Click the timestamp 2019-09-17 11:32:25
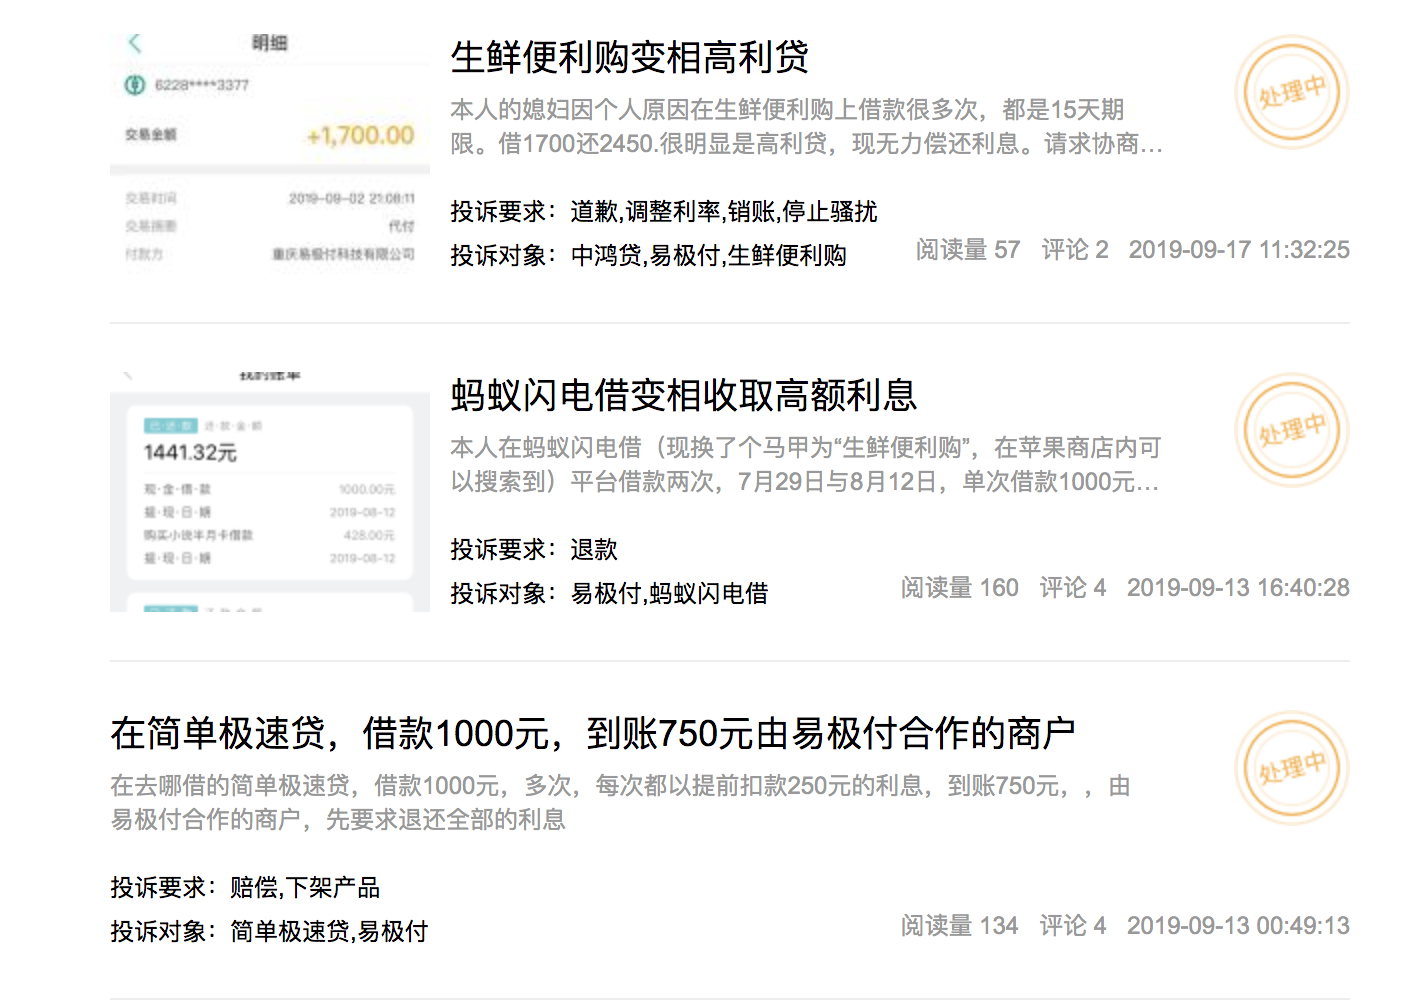The image size is (1416, 1004). pyautogui.click(x=1239, y=249)
